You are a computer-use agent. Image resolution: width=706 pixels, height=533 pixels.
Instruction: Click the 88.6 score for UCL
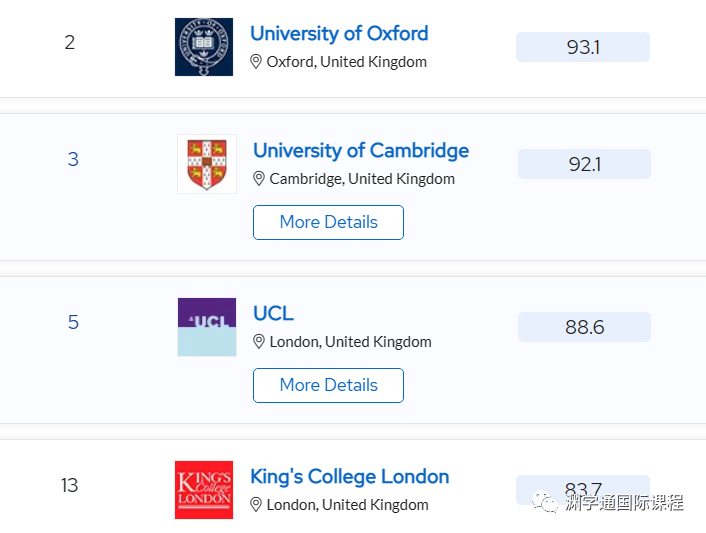(x=584, y=327)
